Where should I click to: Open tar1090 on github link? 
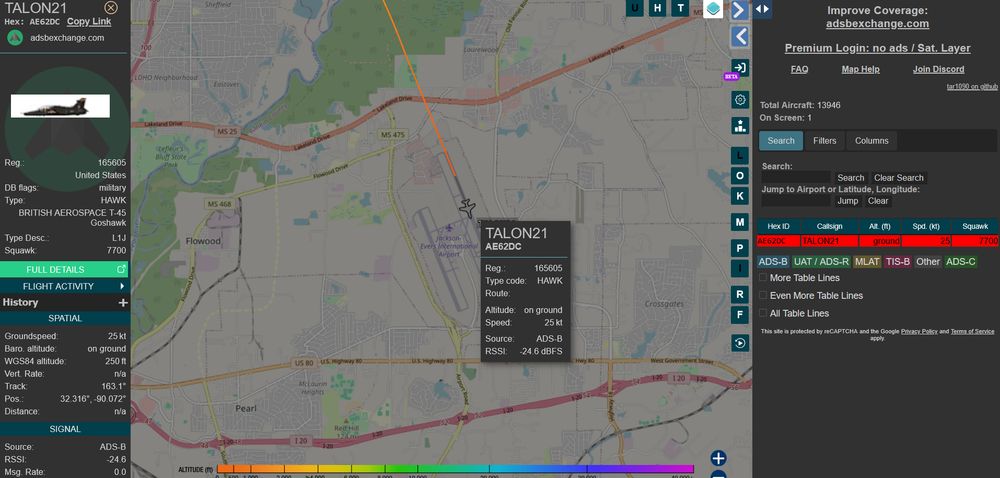click(972, 87)
